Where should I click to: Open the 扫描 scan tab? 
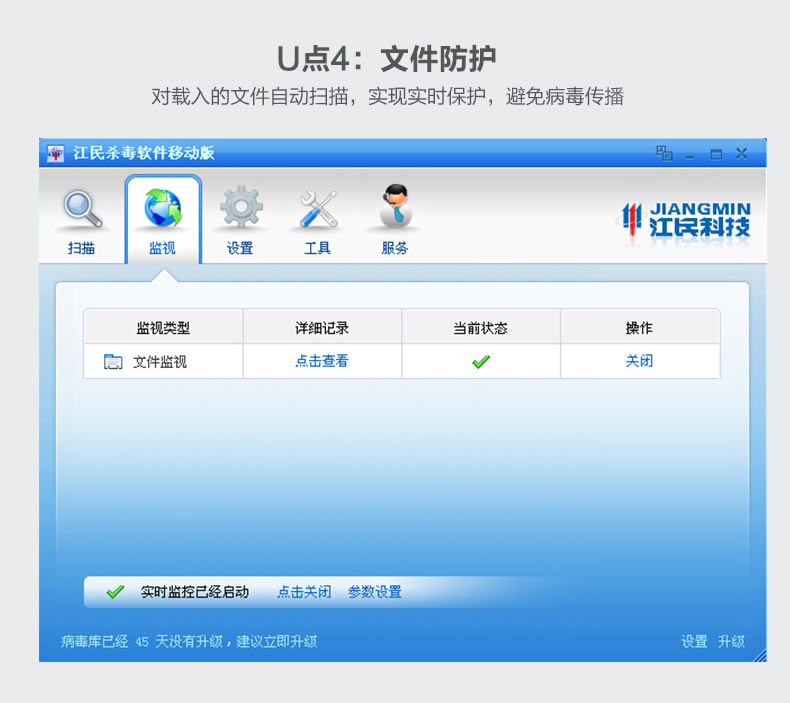tap(82, 221)
